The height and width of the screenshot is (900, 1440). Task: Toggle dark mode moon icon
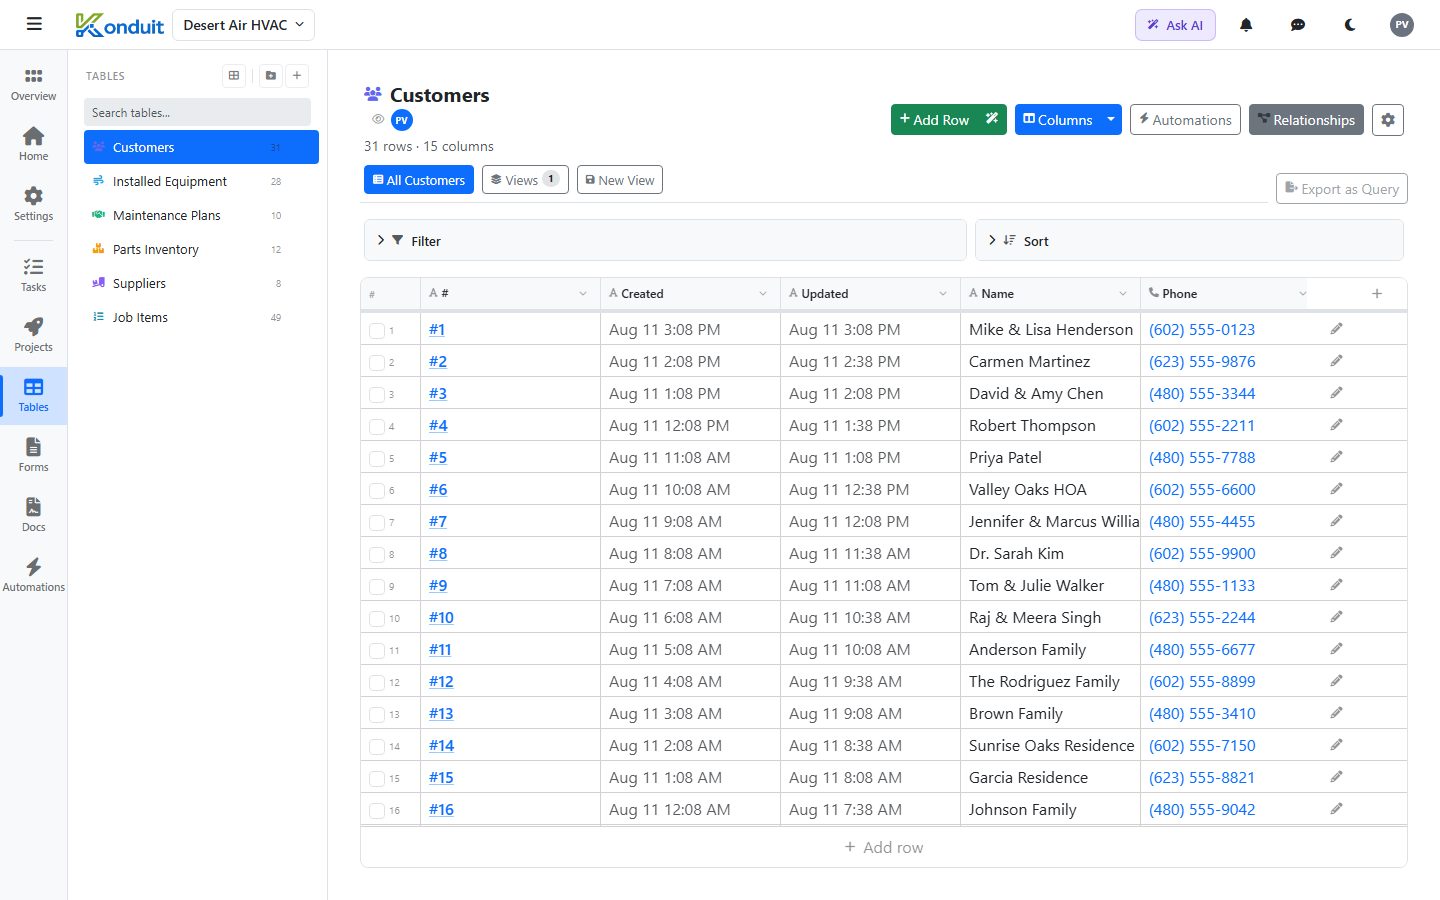click(1350, 25)
